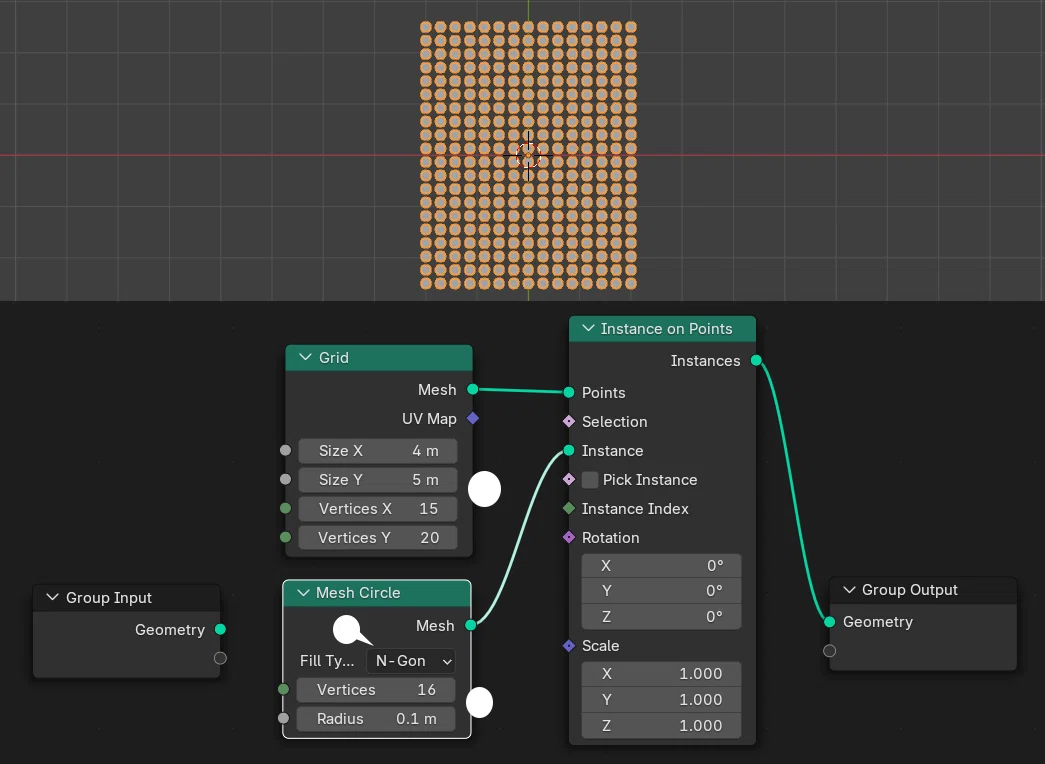Click the Points input socket
This screenshot has width=1045, height=764.
pyautogui.click(x=568, y=393)
